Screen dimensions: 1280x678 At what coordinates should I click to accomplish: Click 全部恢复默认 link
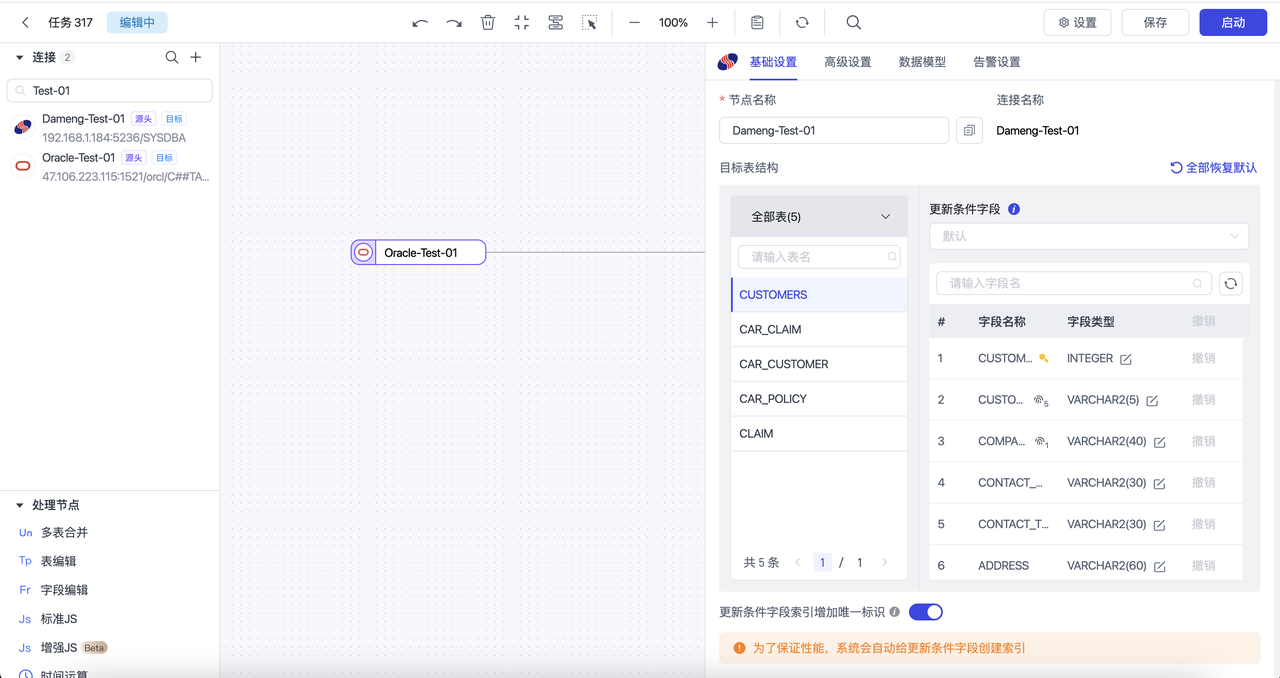(x=1213, y=168)
